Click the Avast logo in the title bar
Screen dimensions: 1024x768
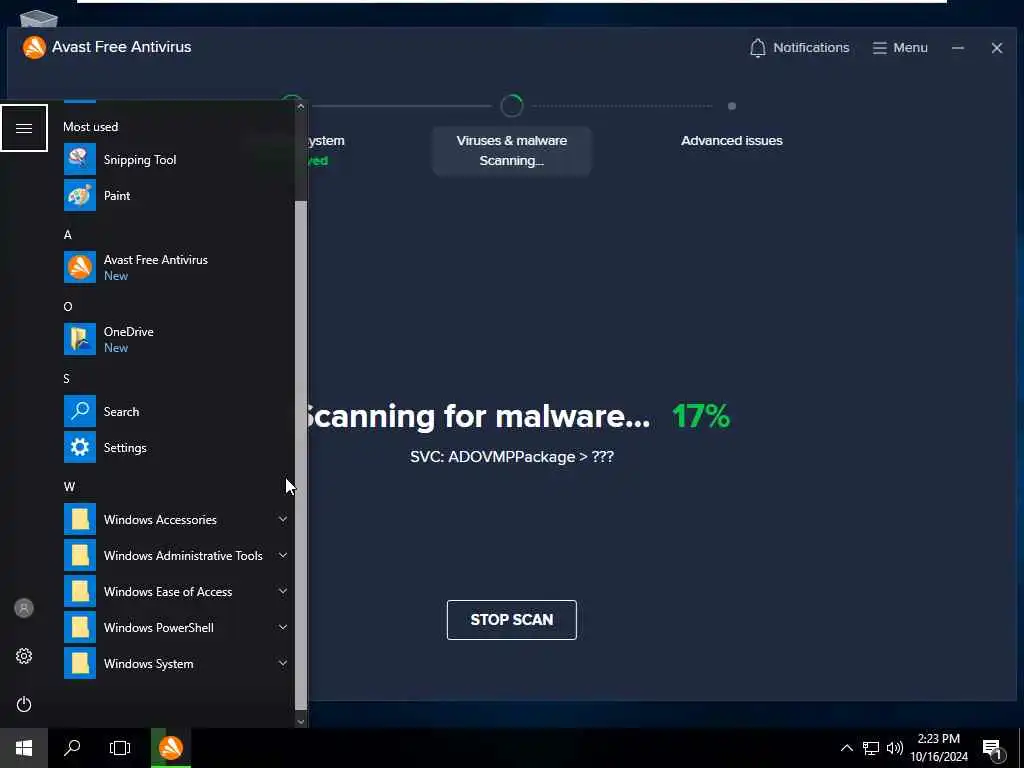[34, 47]
